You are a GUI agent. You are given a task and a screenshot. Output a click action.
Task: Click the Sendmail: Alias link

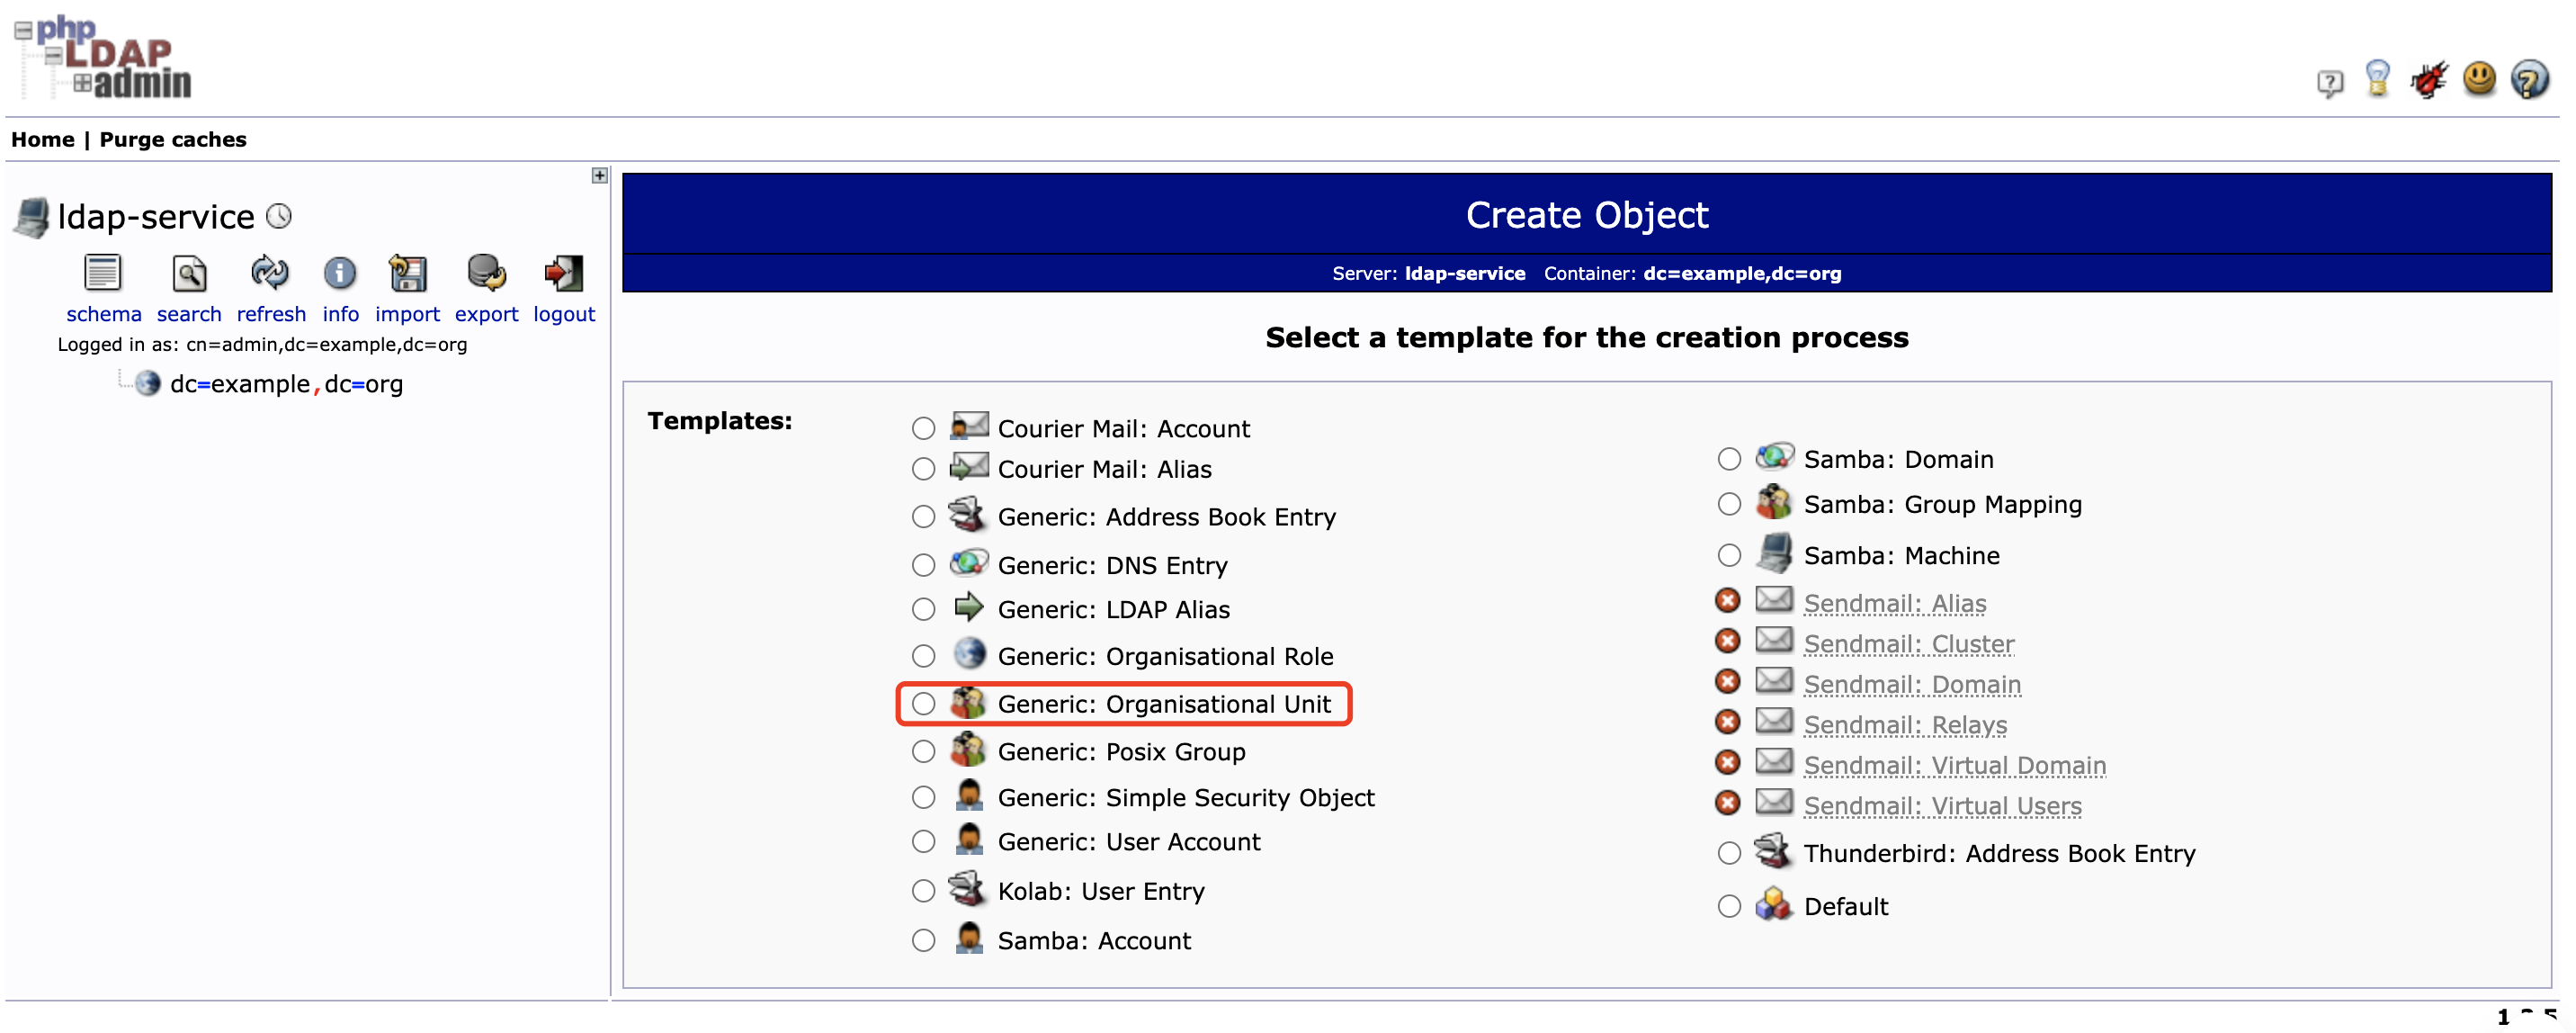1894,602
